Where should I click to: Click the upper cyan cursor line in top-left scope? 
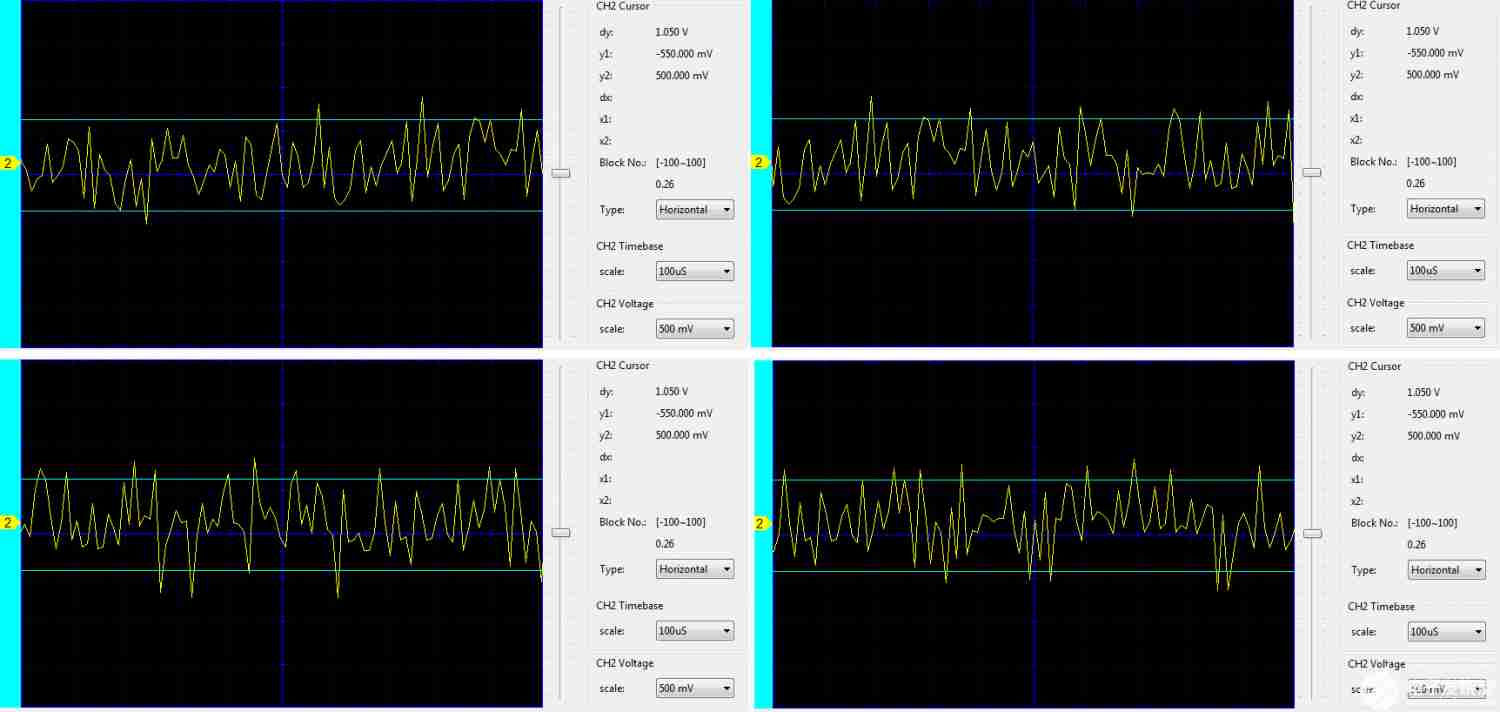[282, 120]
